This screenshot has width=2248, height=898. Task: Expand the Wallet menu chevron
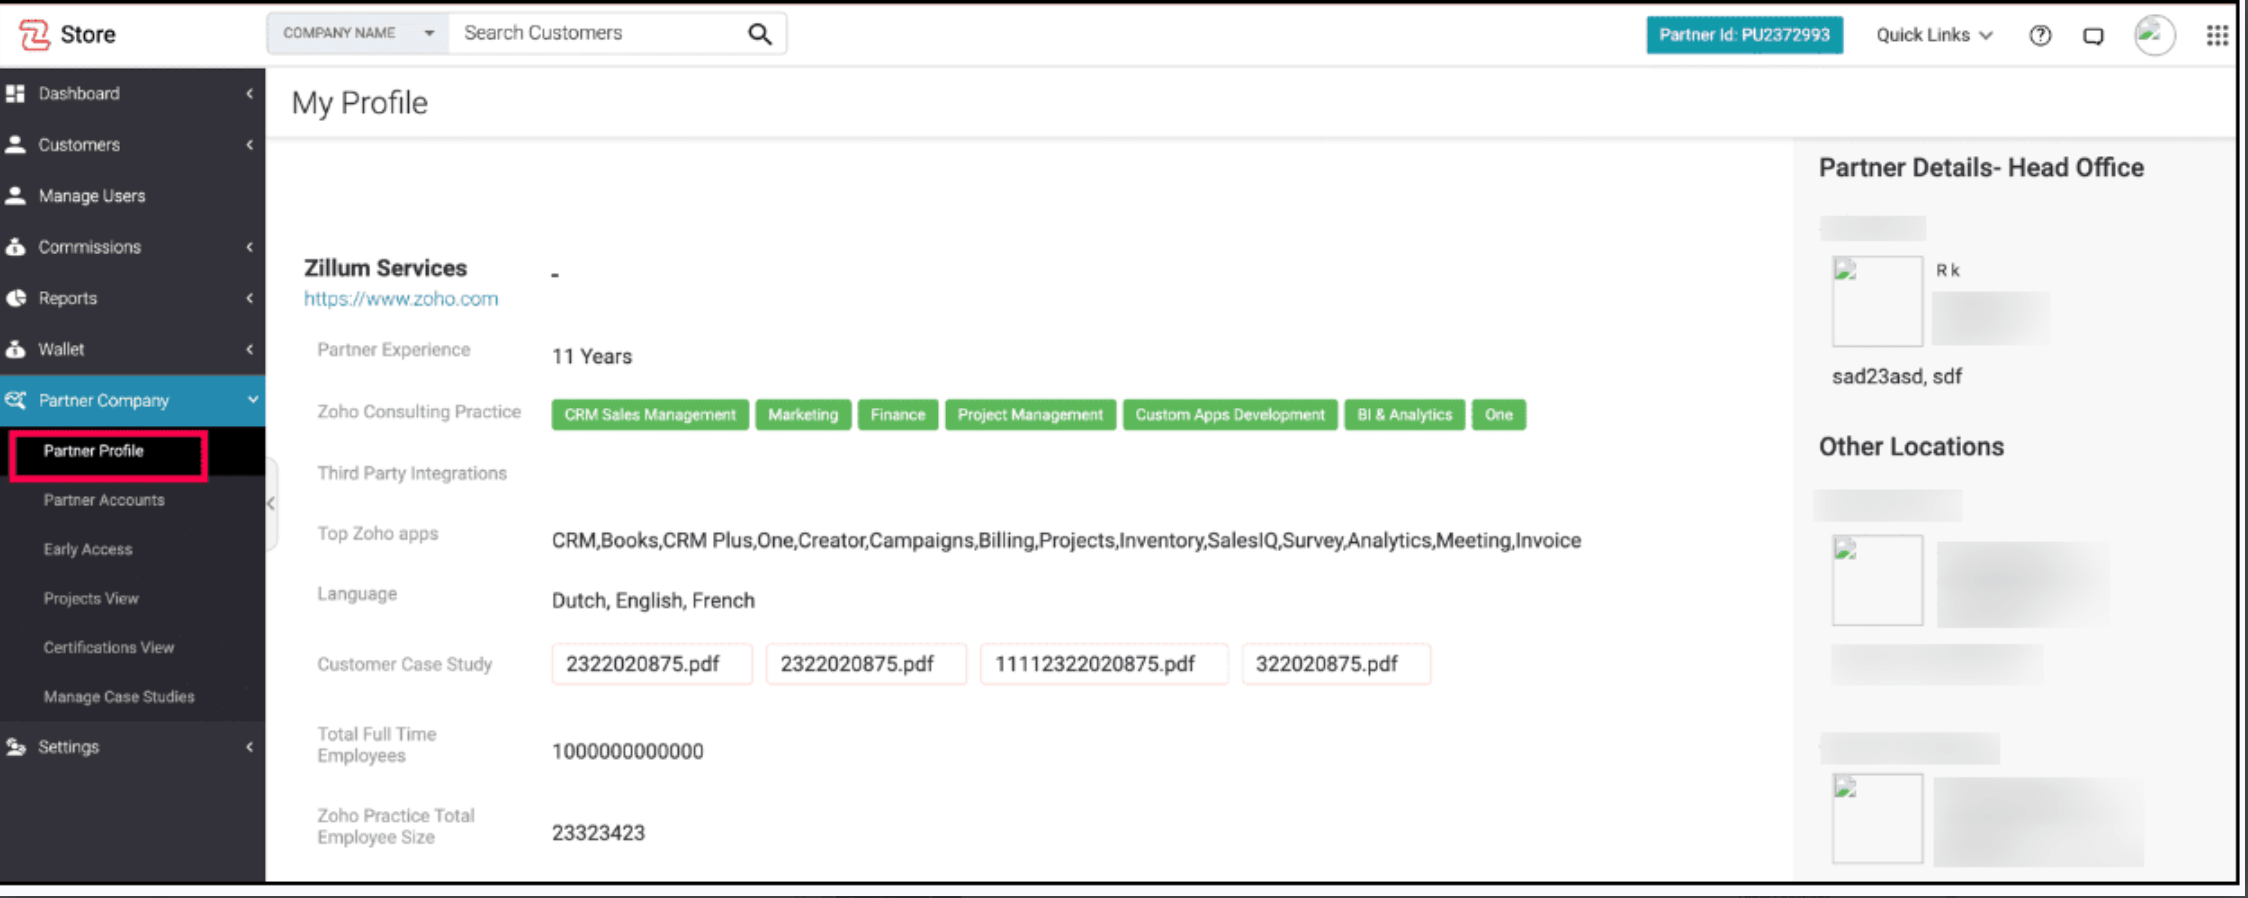[249, 349]
